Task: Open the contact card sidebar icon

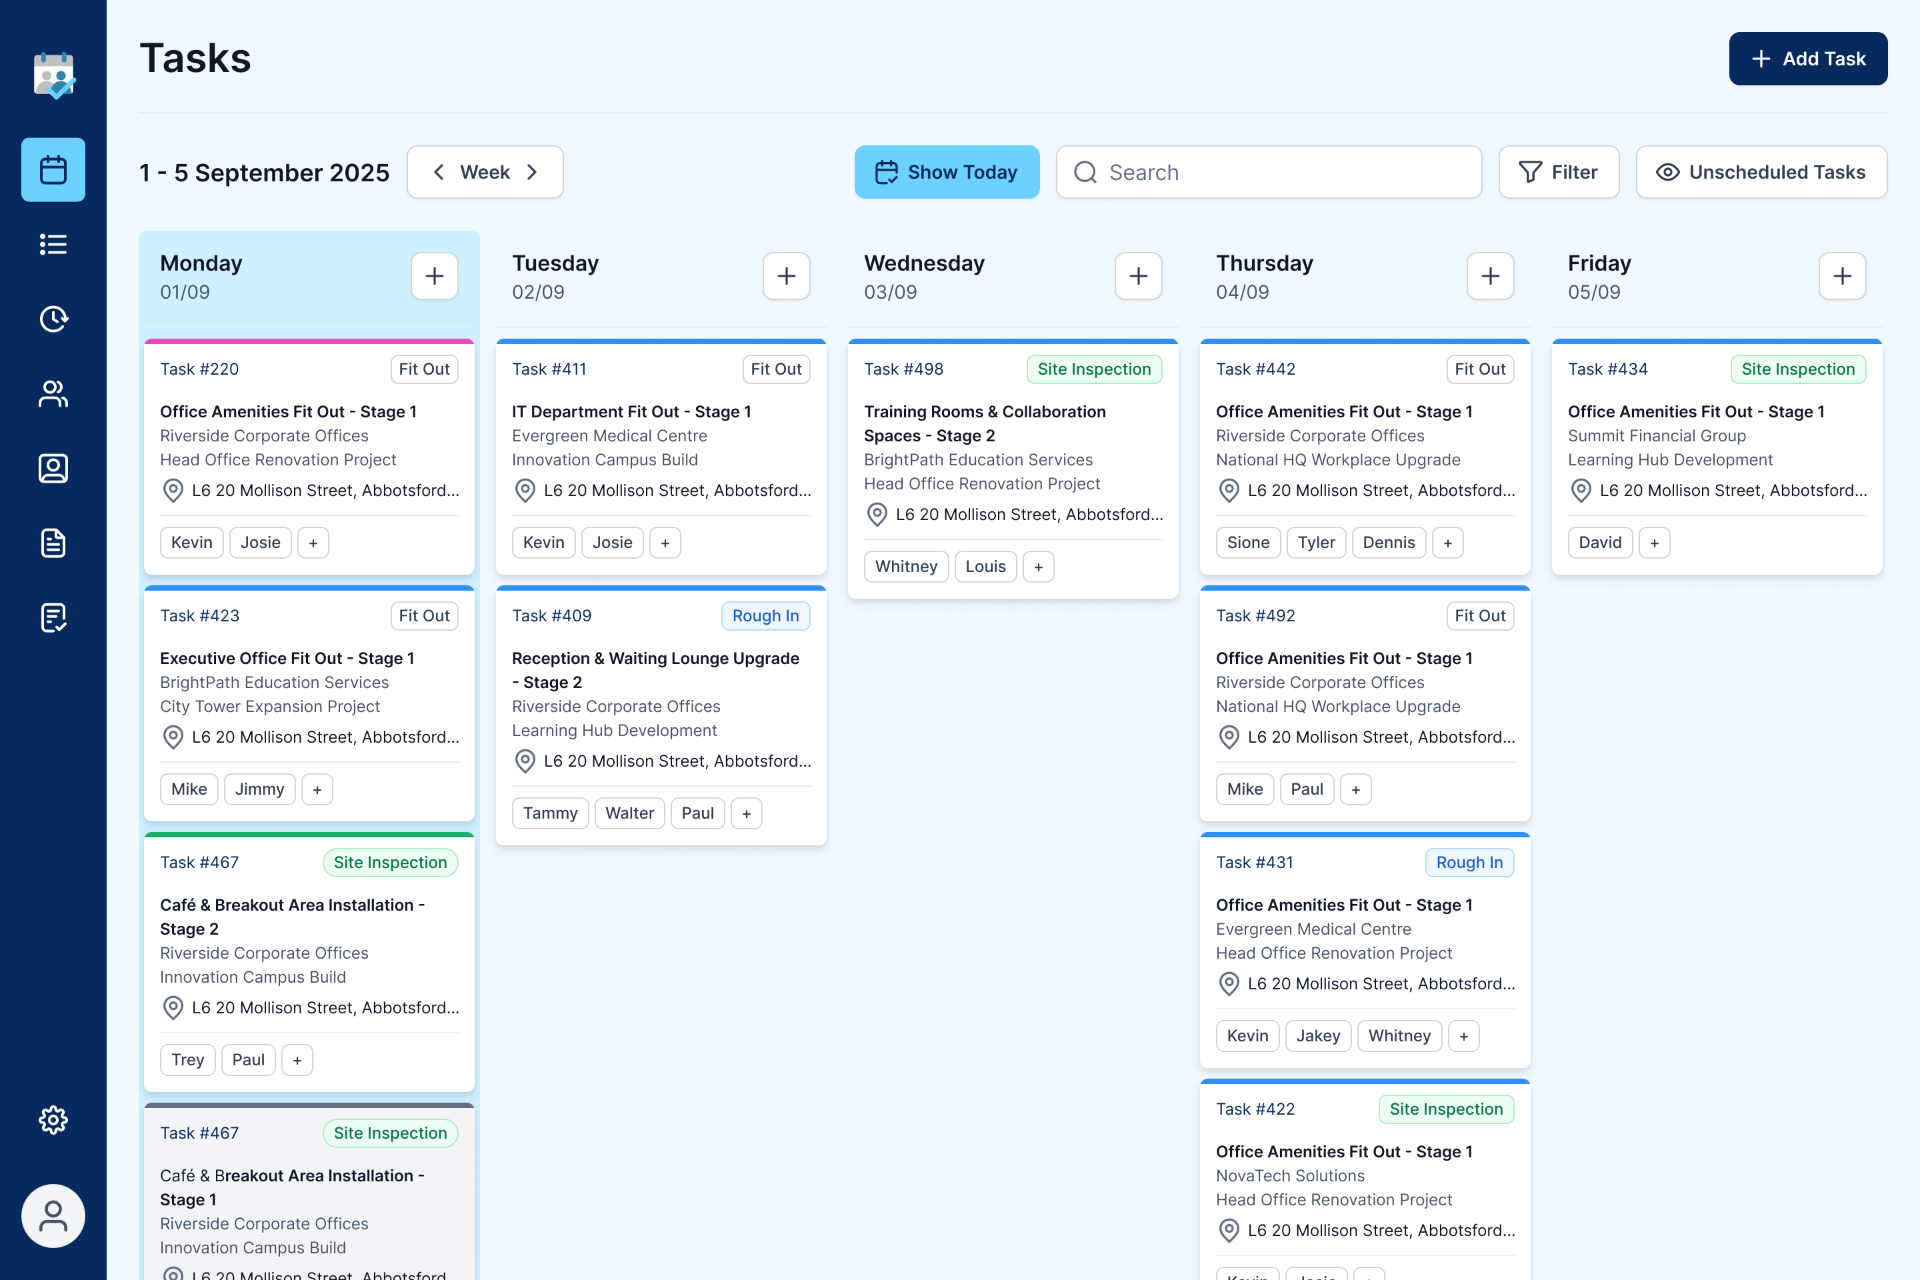Action: click(53, 468)
